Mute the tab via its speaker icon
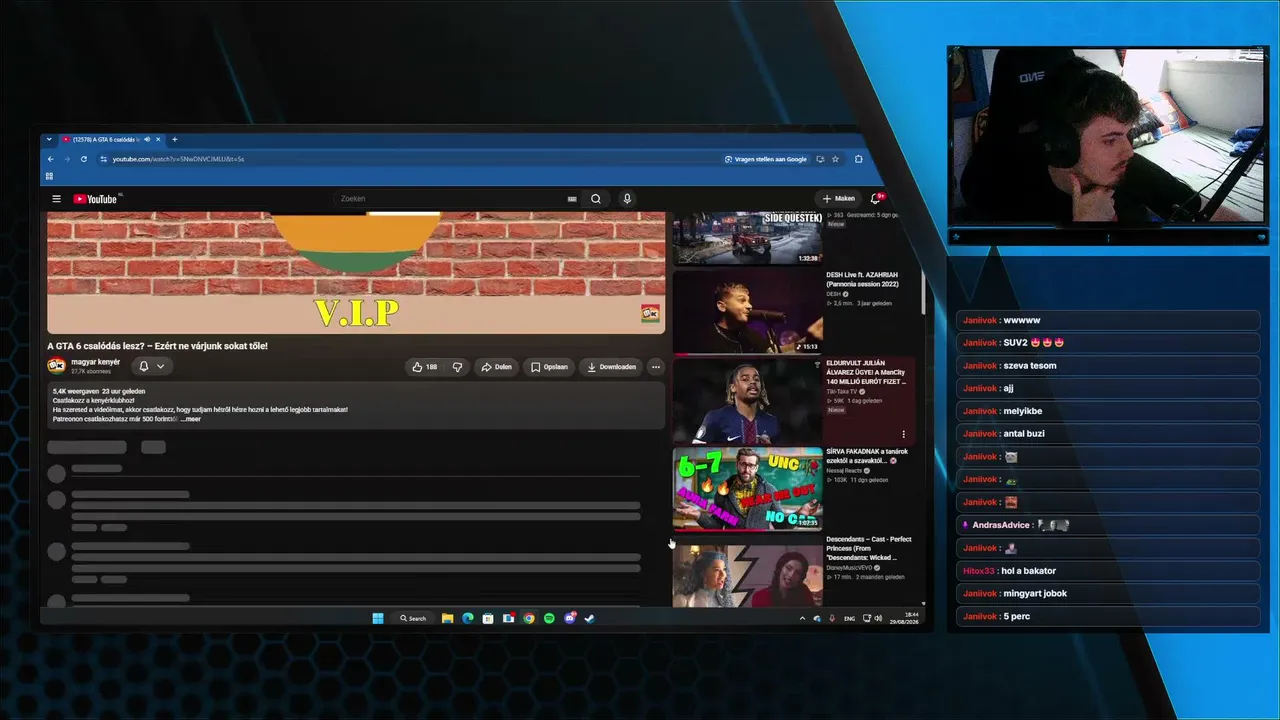 [147, 139]
